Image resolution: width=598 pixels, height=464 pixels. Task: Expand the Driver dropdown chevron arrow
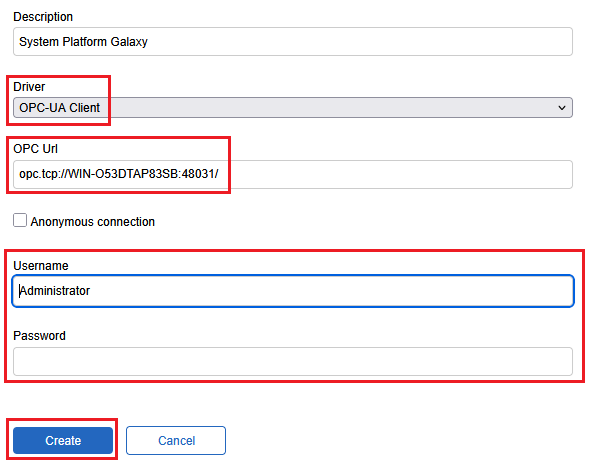click(561, 108)
